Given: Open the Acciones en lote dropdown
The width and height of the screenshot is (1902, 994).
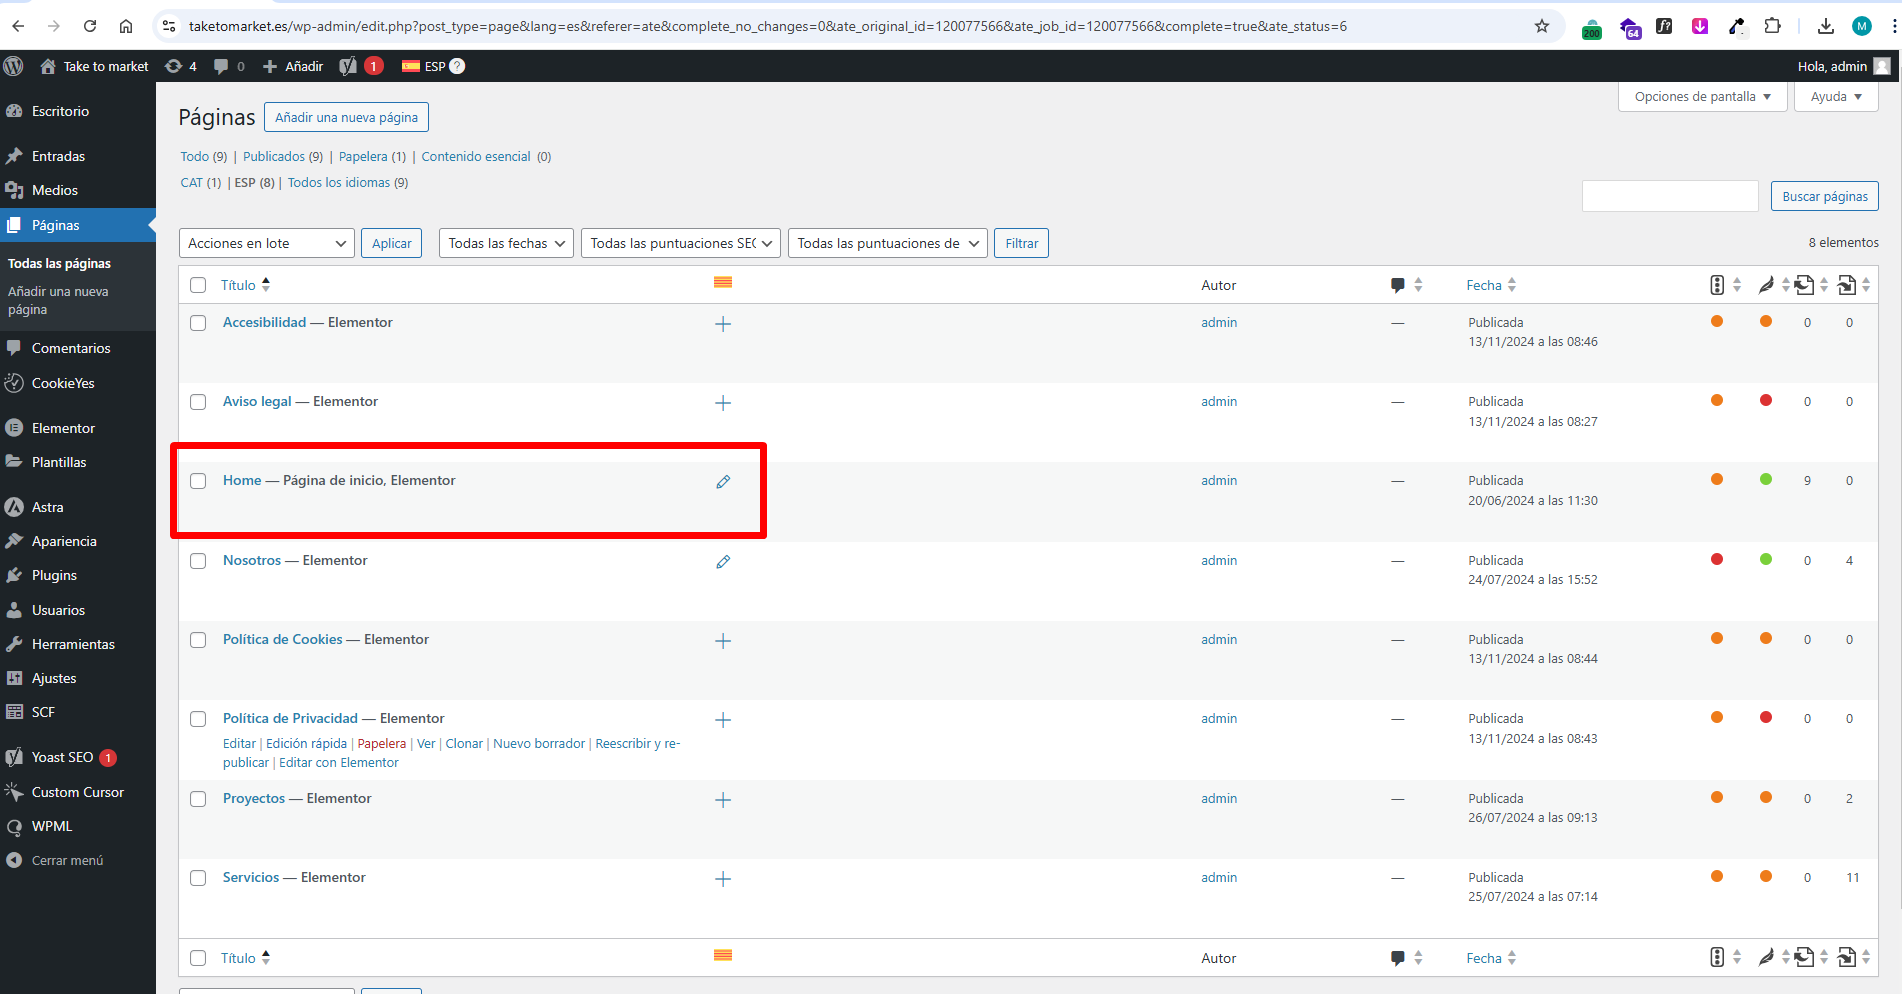Looking at the screenshot, I should (x=267, y=243).
